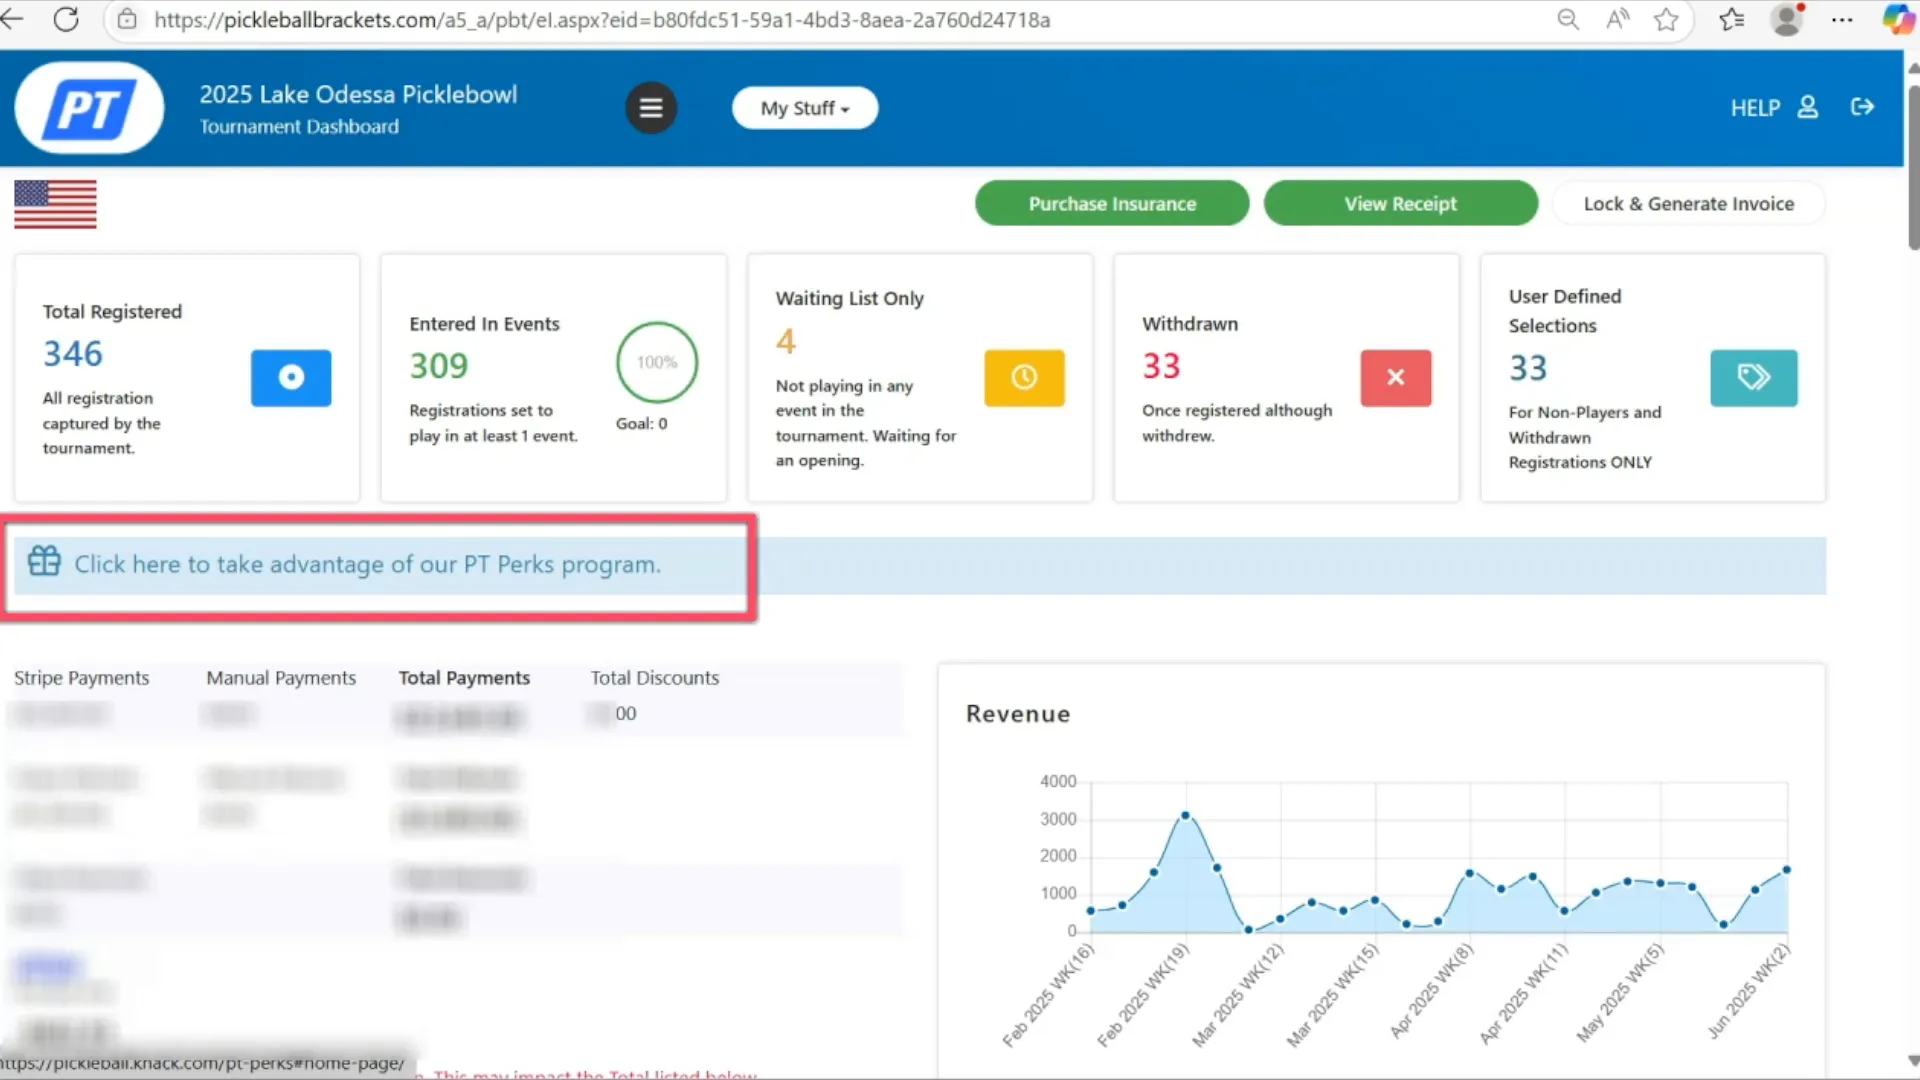Click Lock & Generate Invoice button

[x=1688, y=203]
